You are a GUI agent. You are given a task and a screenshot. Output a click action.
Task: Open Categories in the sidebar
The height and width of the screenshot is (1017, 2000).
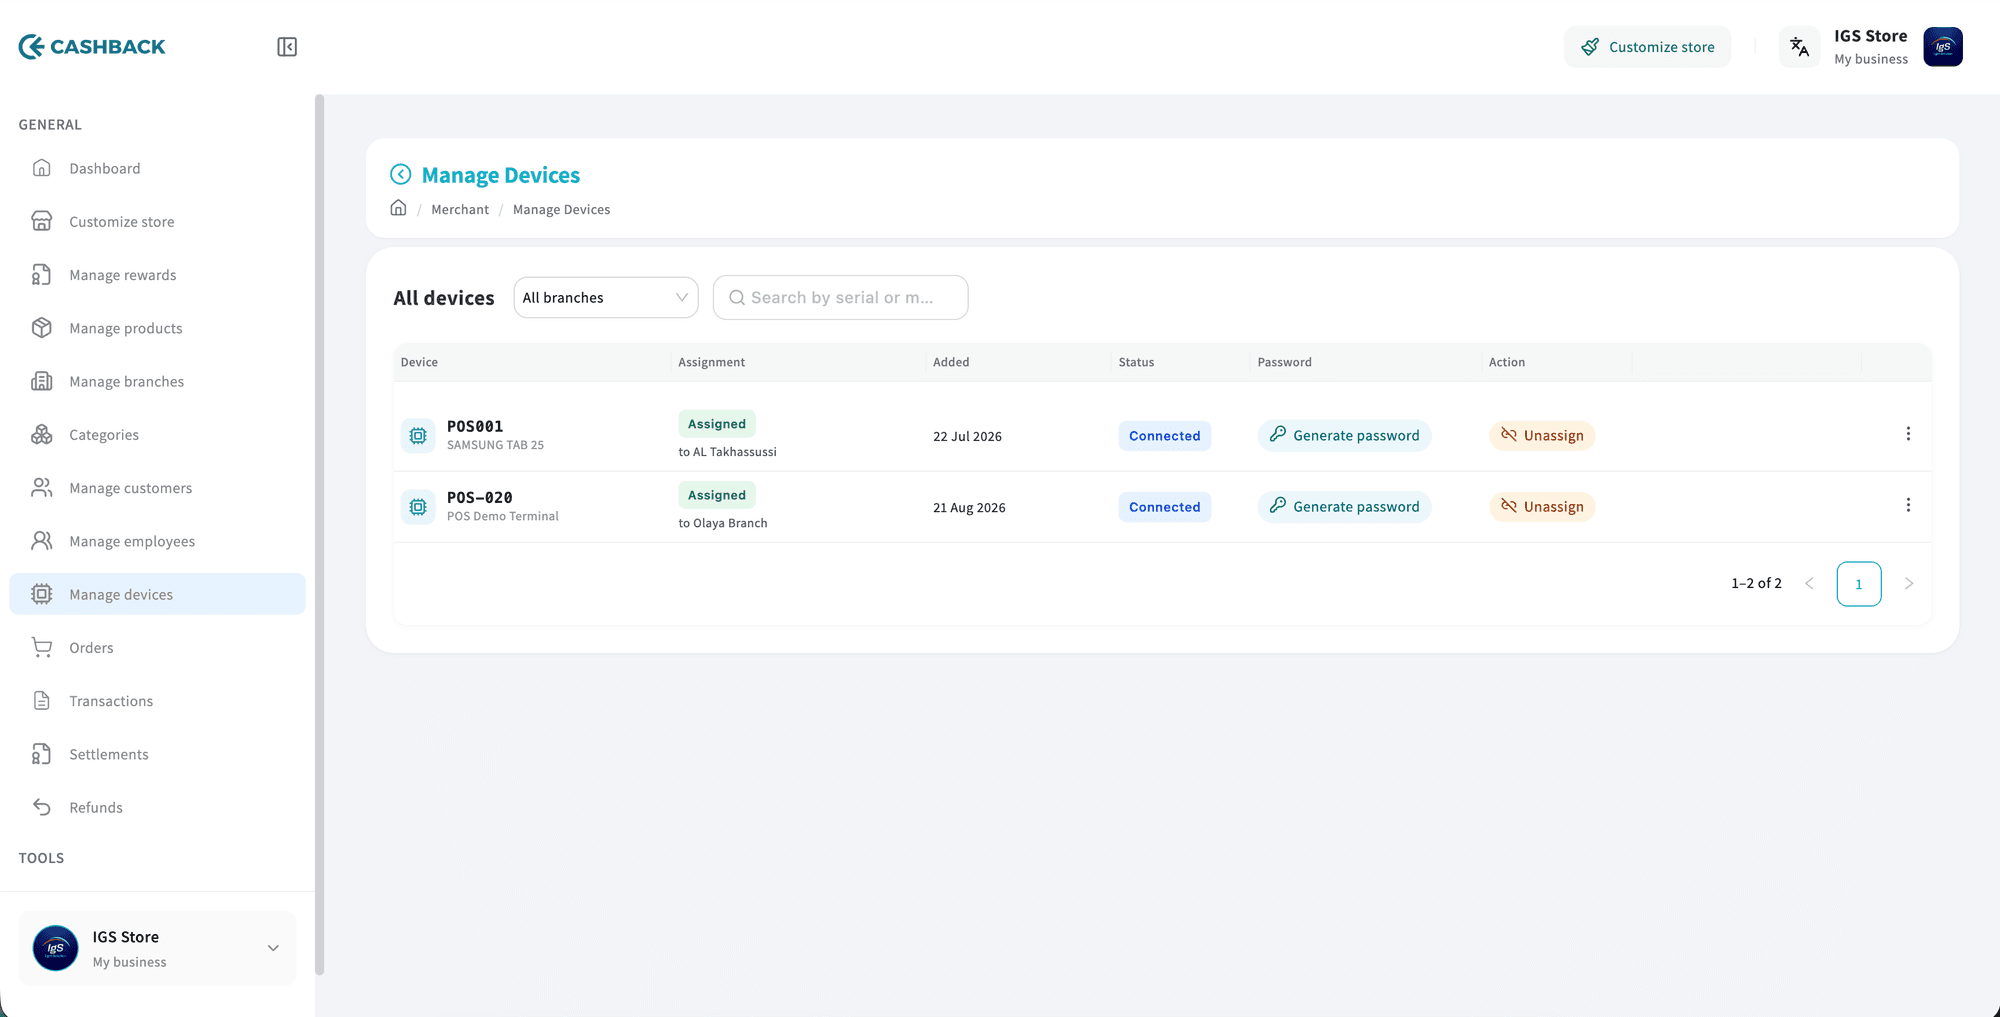click(x=157, y=434)
